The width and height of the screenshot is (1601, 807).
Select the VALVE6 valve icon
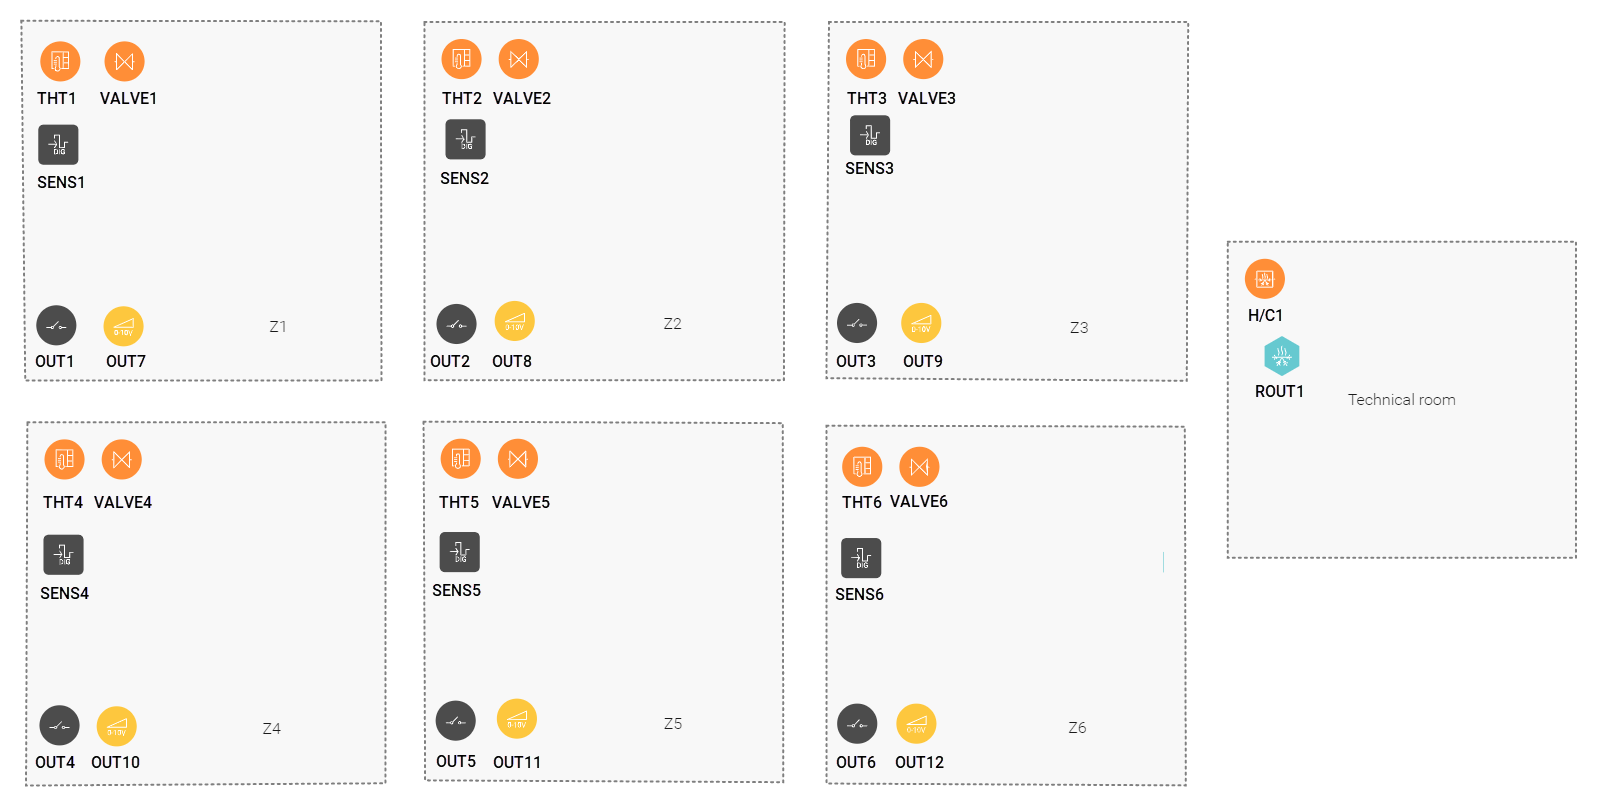pyautogui.click(x=919, y=467)
